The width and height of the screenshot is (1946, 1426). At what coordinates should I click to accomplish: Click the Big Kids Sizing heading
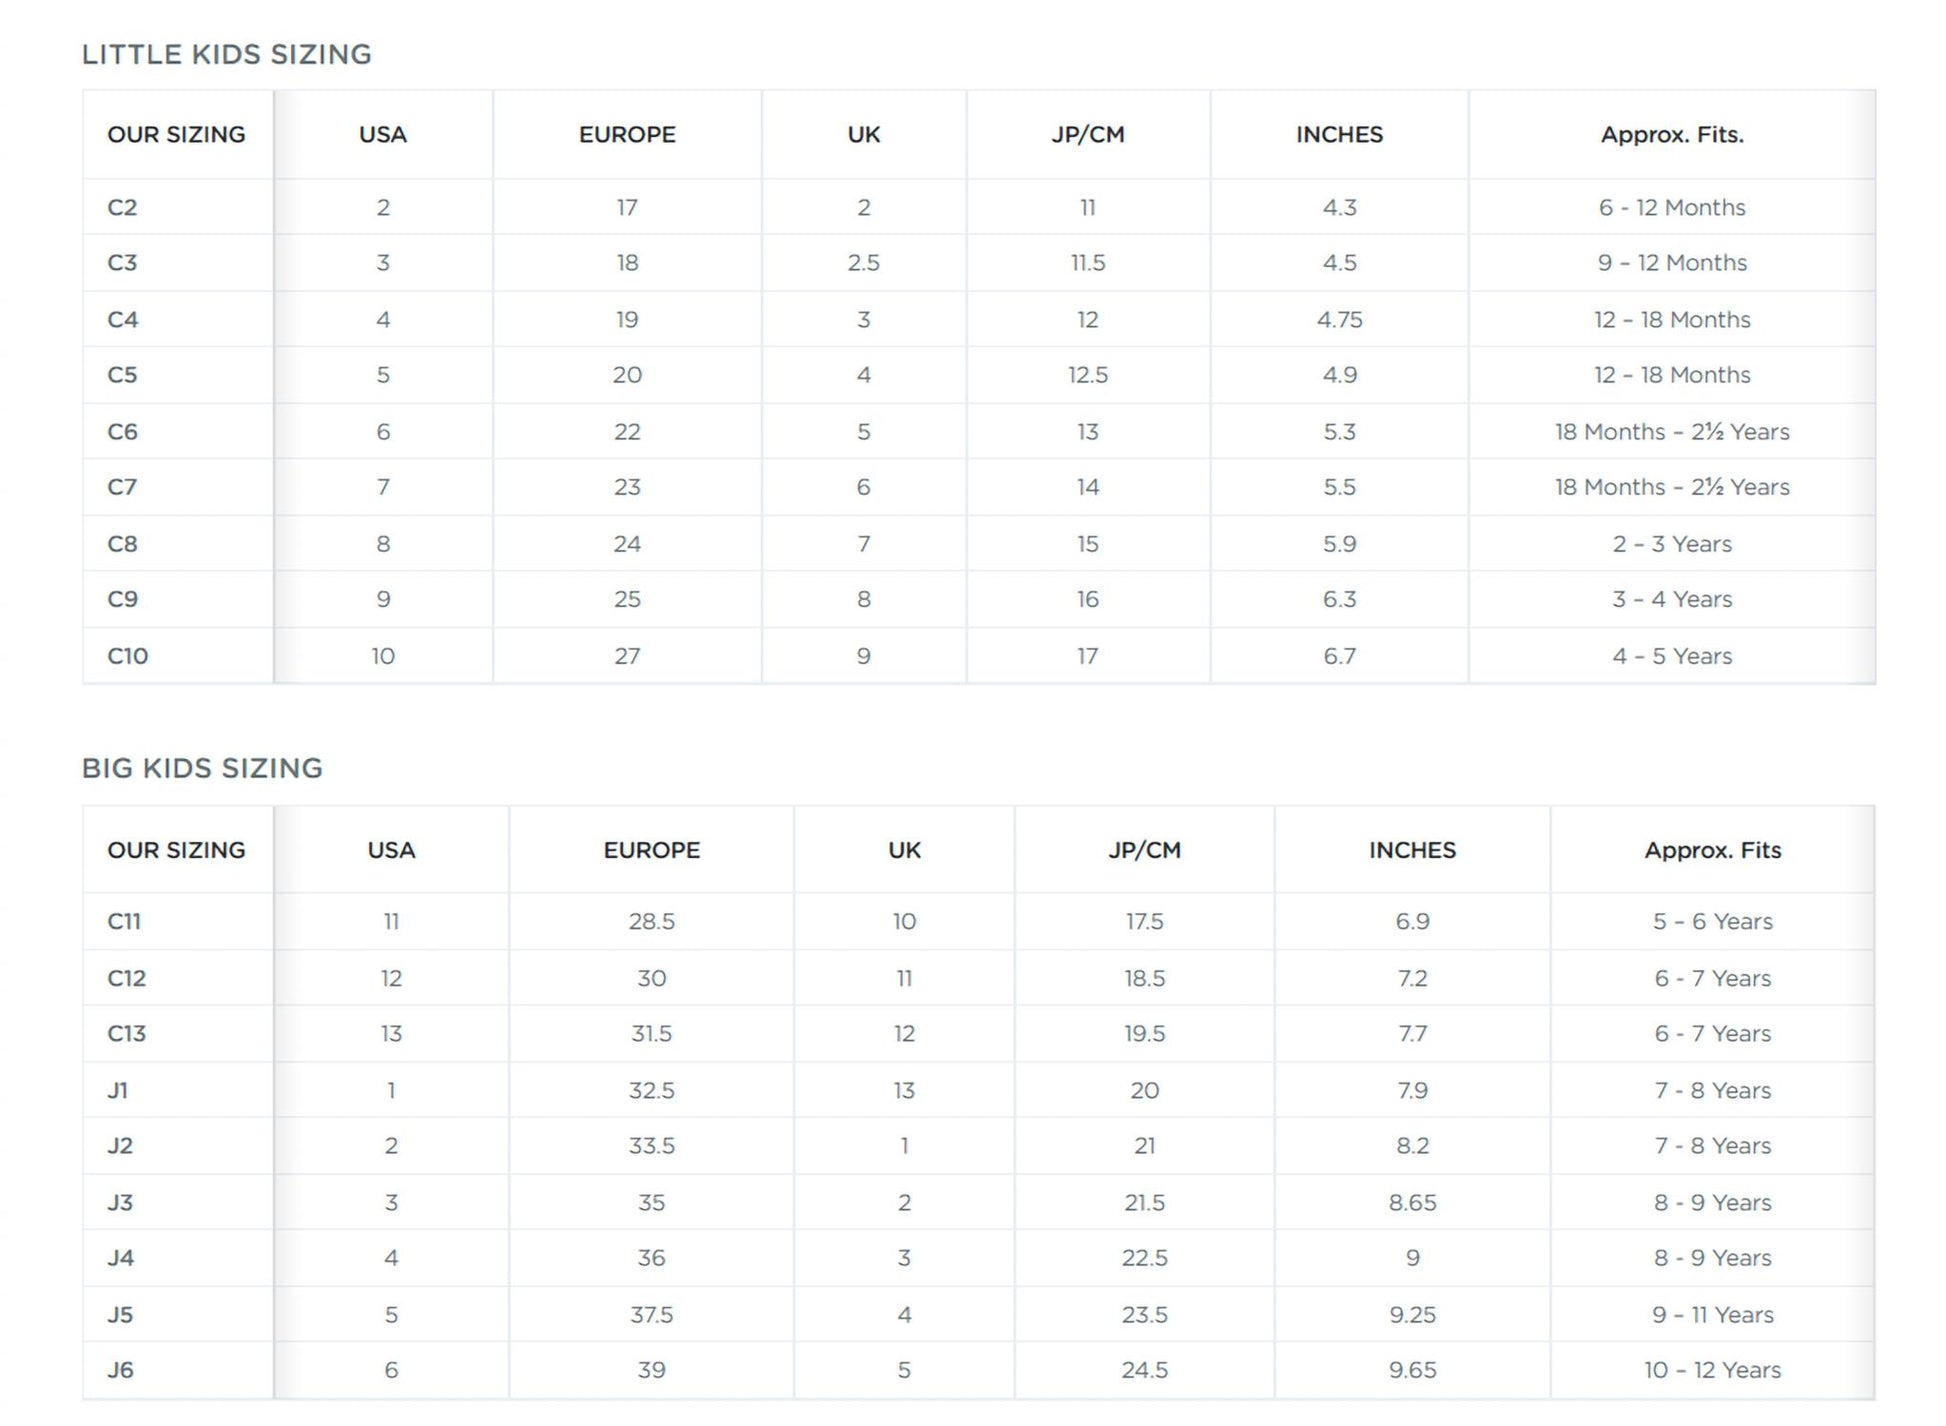tap(202, 768)
